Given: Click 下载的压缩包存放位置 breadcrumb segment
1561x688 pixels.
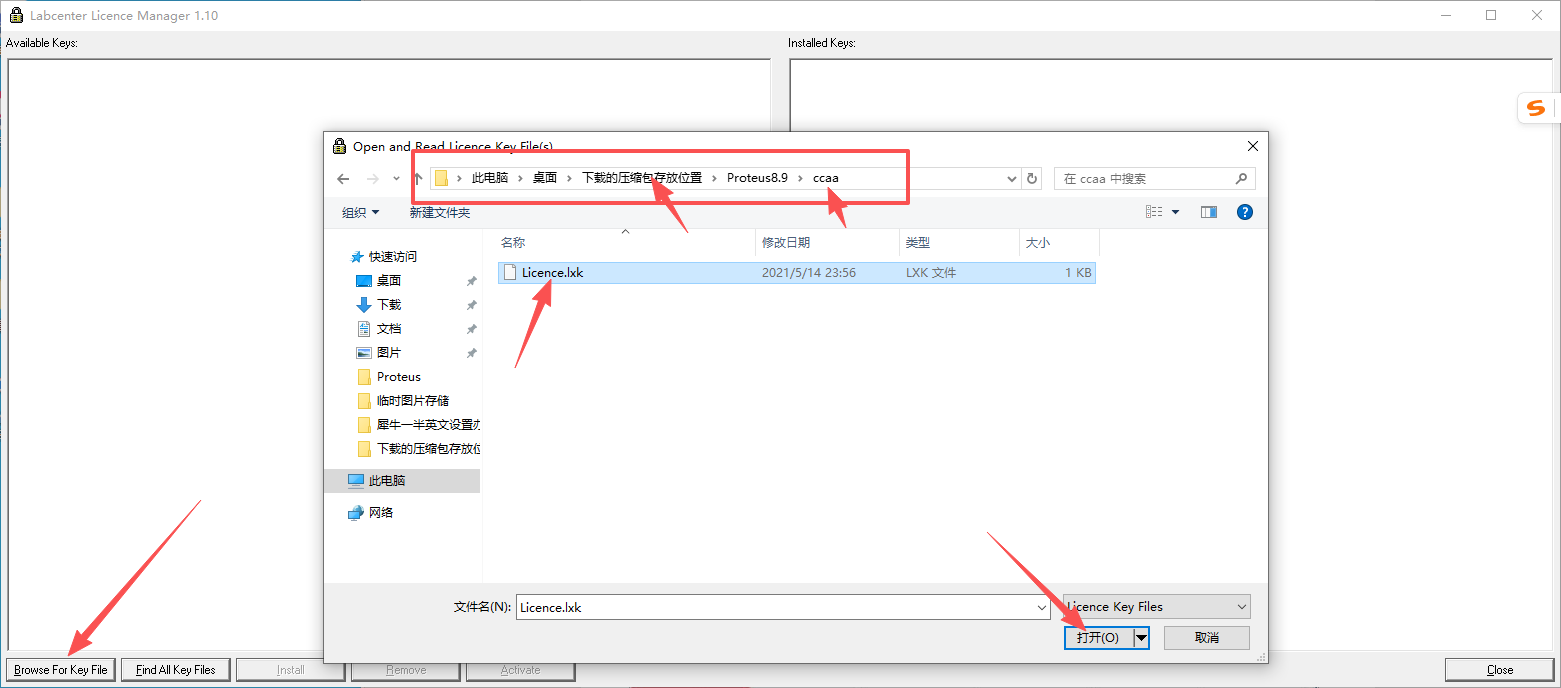Looking at the screenshot, I should [x=642, y=178].
